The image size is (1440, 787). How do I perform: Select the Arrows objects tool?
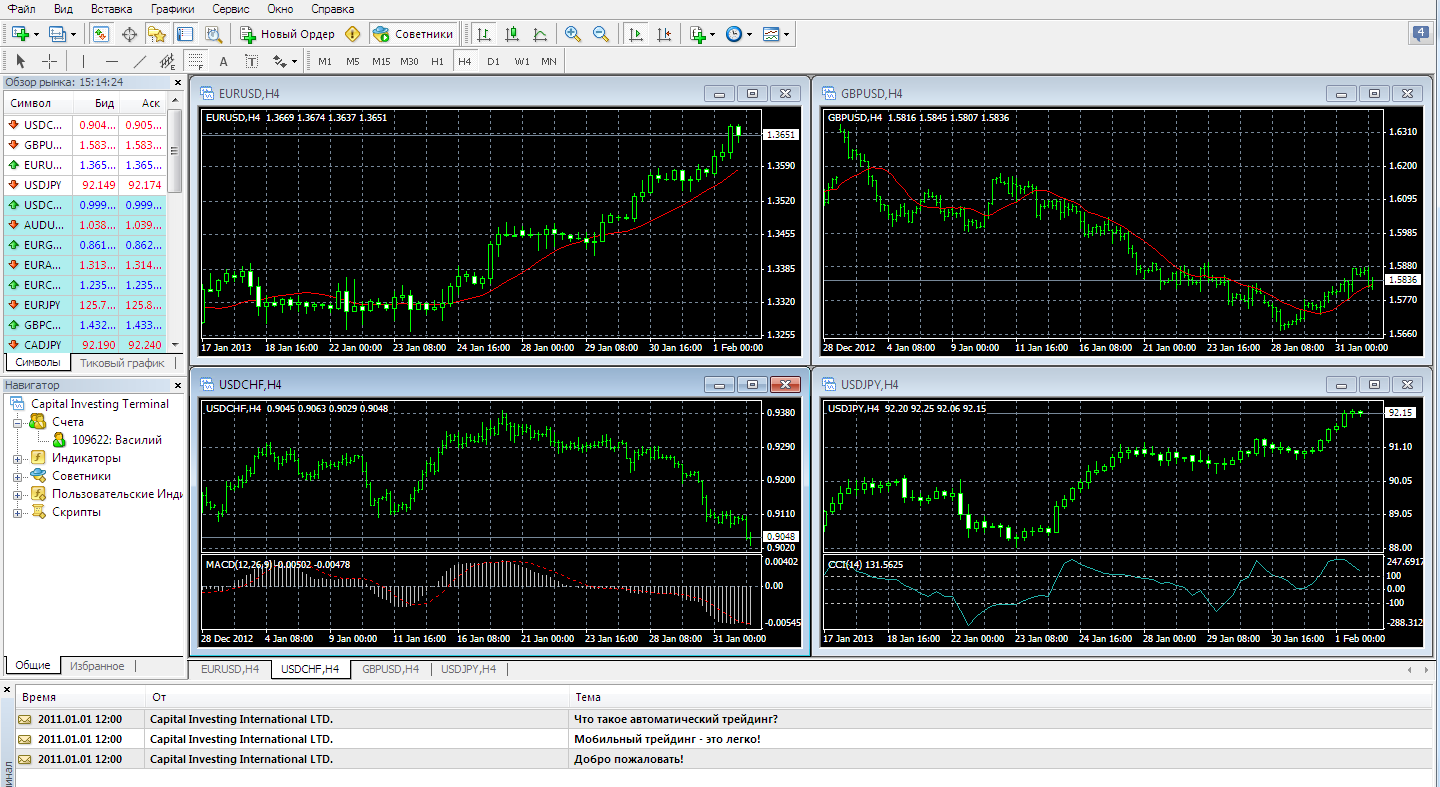[278, 61]
